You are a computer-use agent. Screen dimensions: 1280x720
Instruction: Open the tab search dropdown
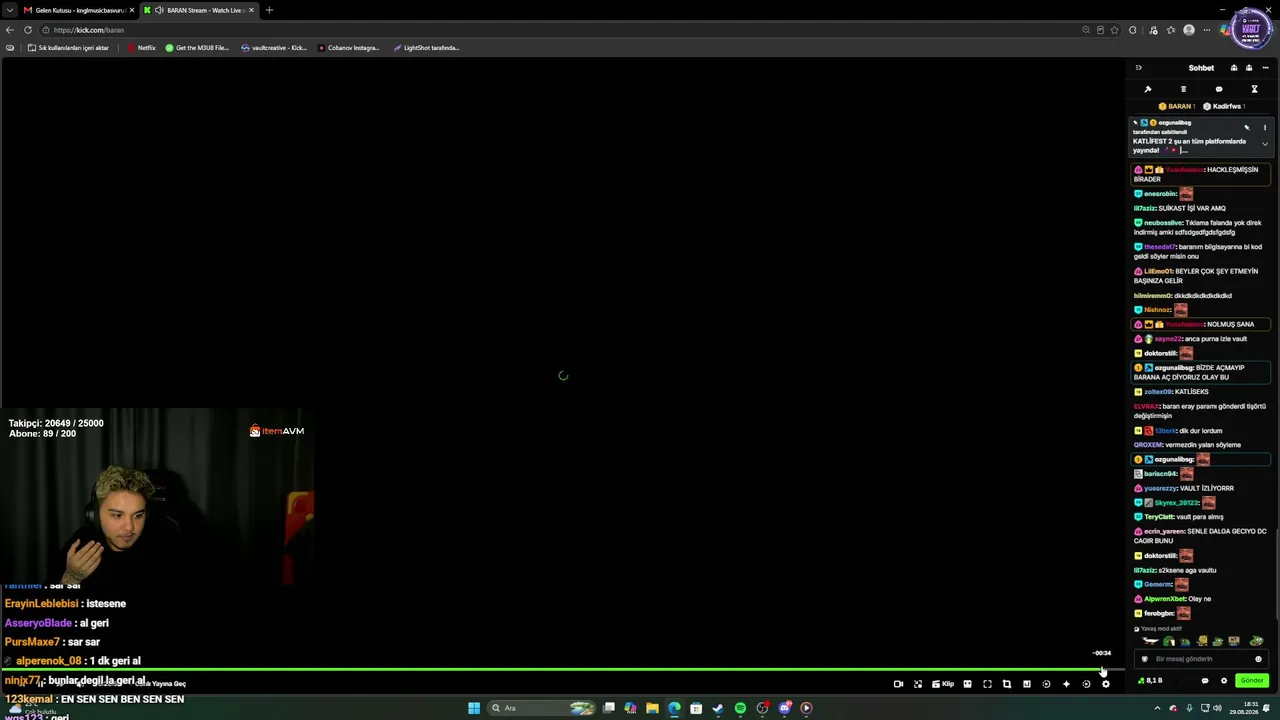click(9, 10)
